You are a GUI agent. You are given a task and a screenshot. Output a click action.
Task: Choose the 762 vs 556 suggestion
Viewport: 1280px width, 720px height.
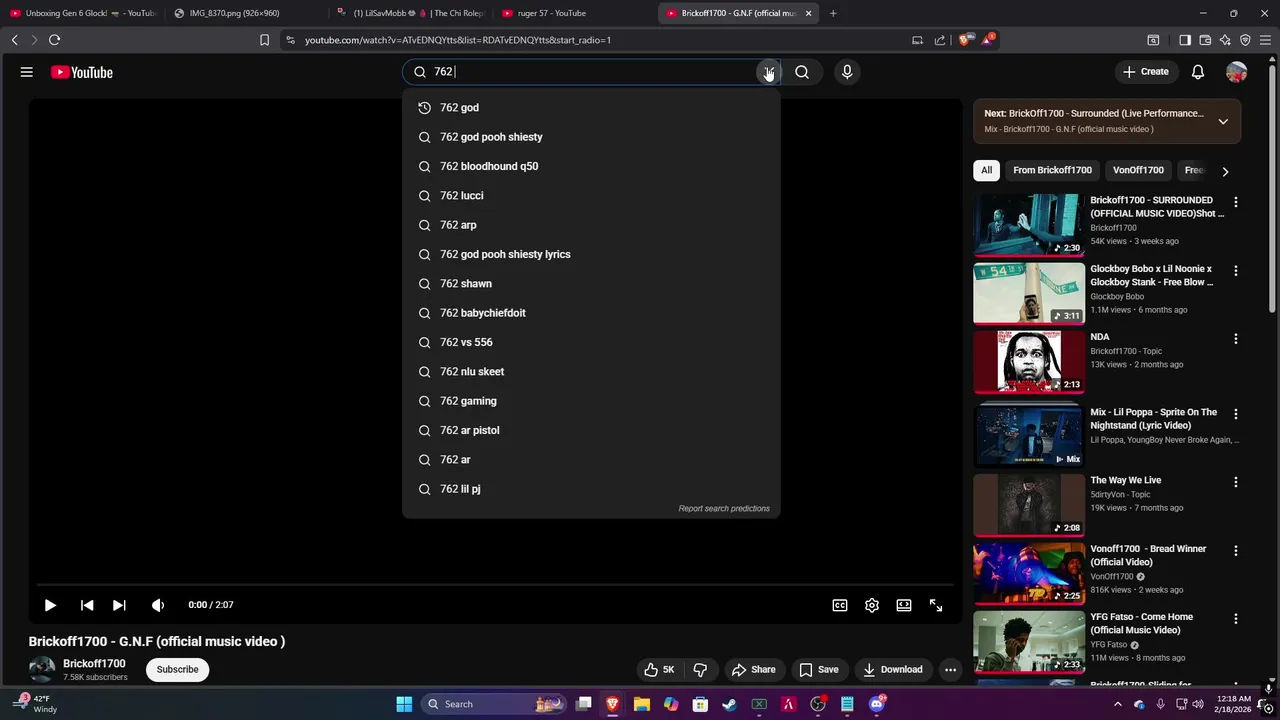591,342
